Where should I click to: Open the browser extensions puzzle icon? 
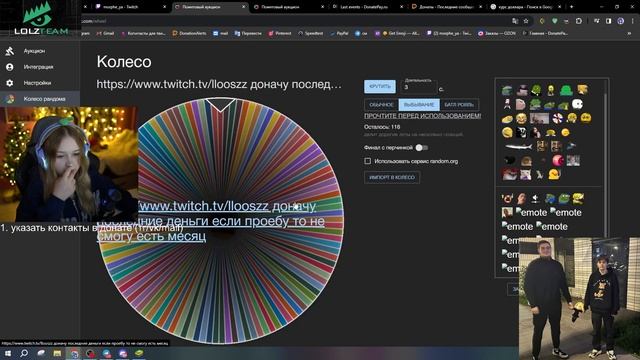[578, 21]
